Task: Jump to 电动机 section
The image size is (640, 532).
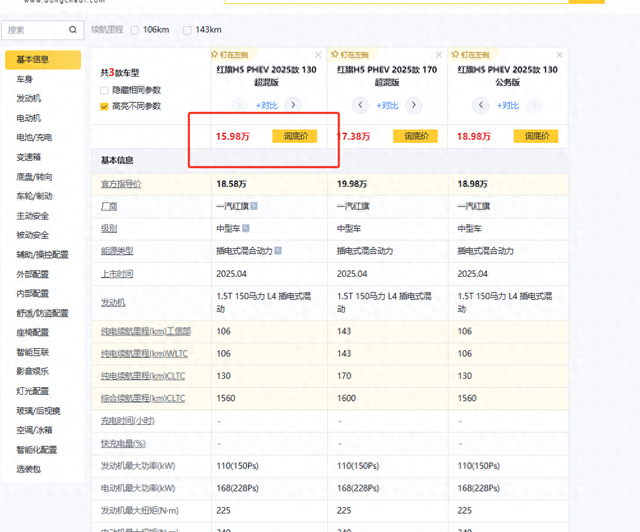Action: coord(29,118)
